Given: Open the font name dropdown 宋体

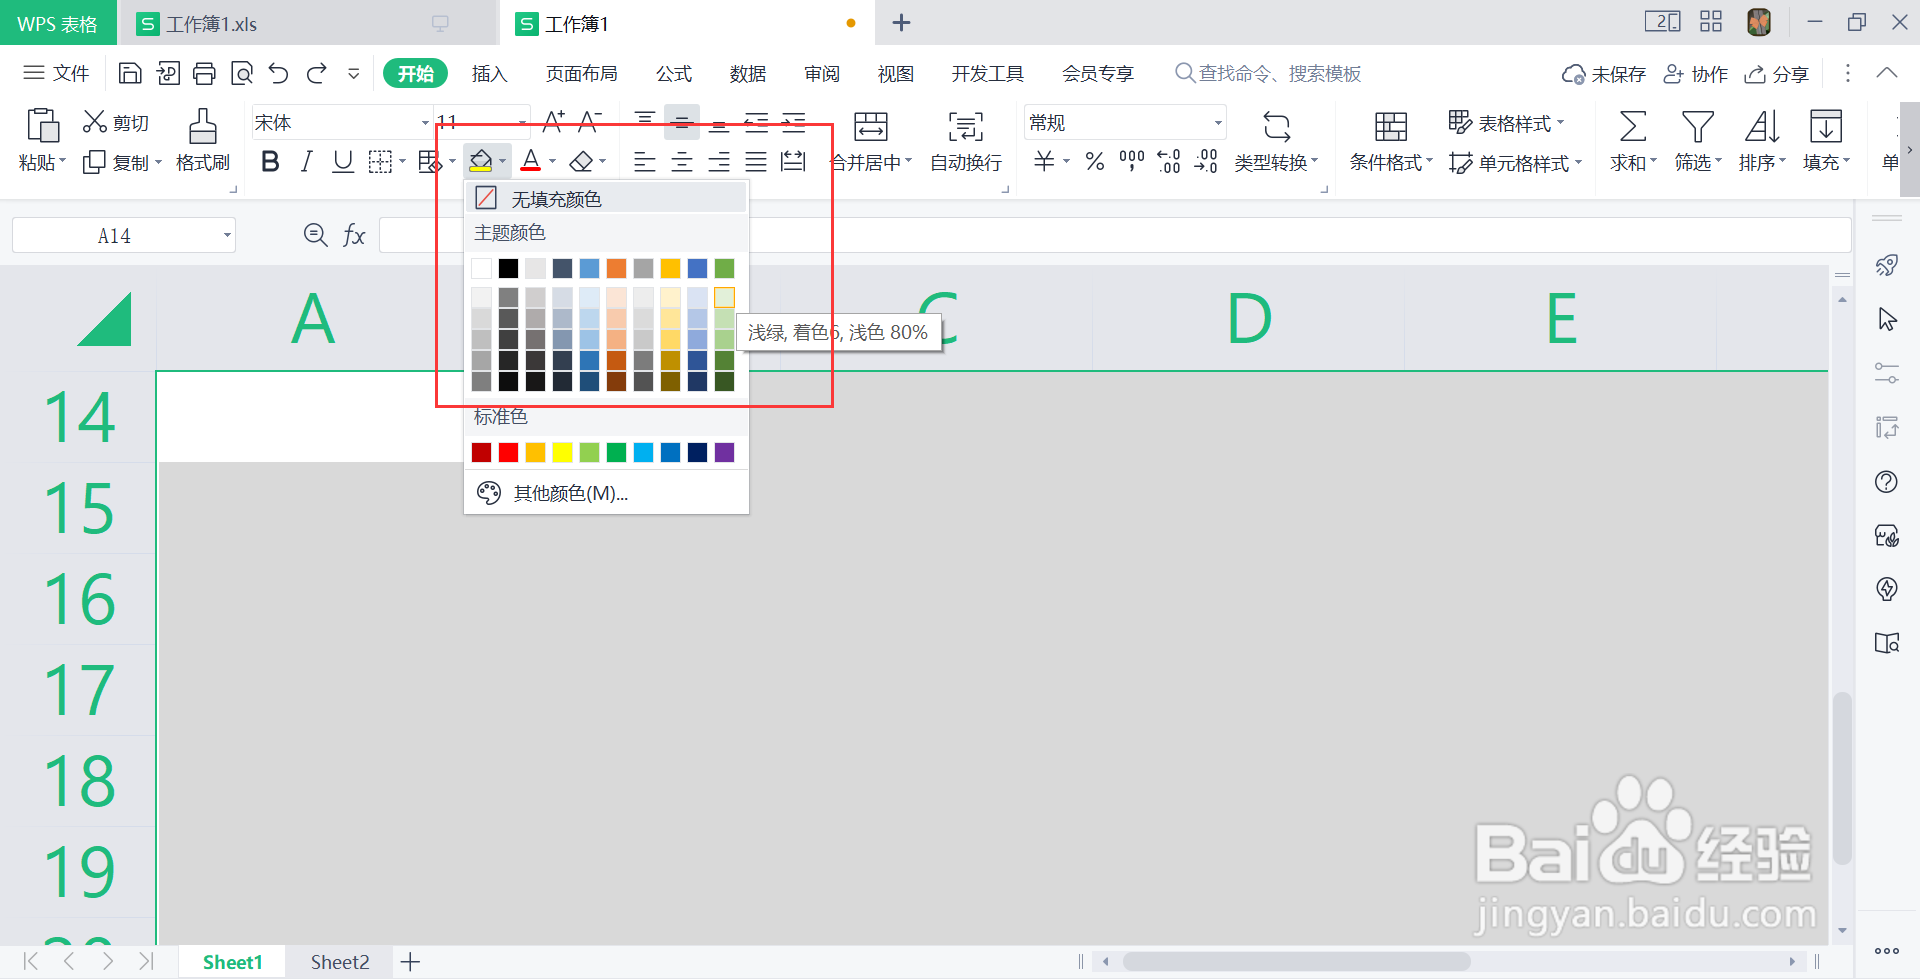Looking at the screenshot, I should pyautogui.click(x=425, y=123).
